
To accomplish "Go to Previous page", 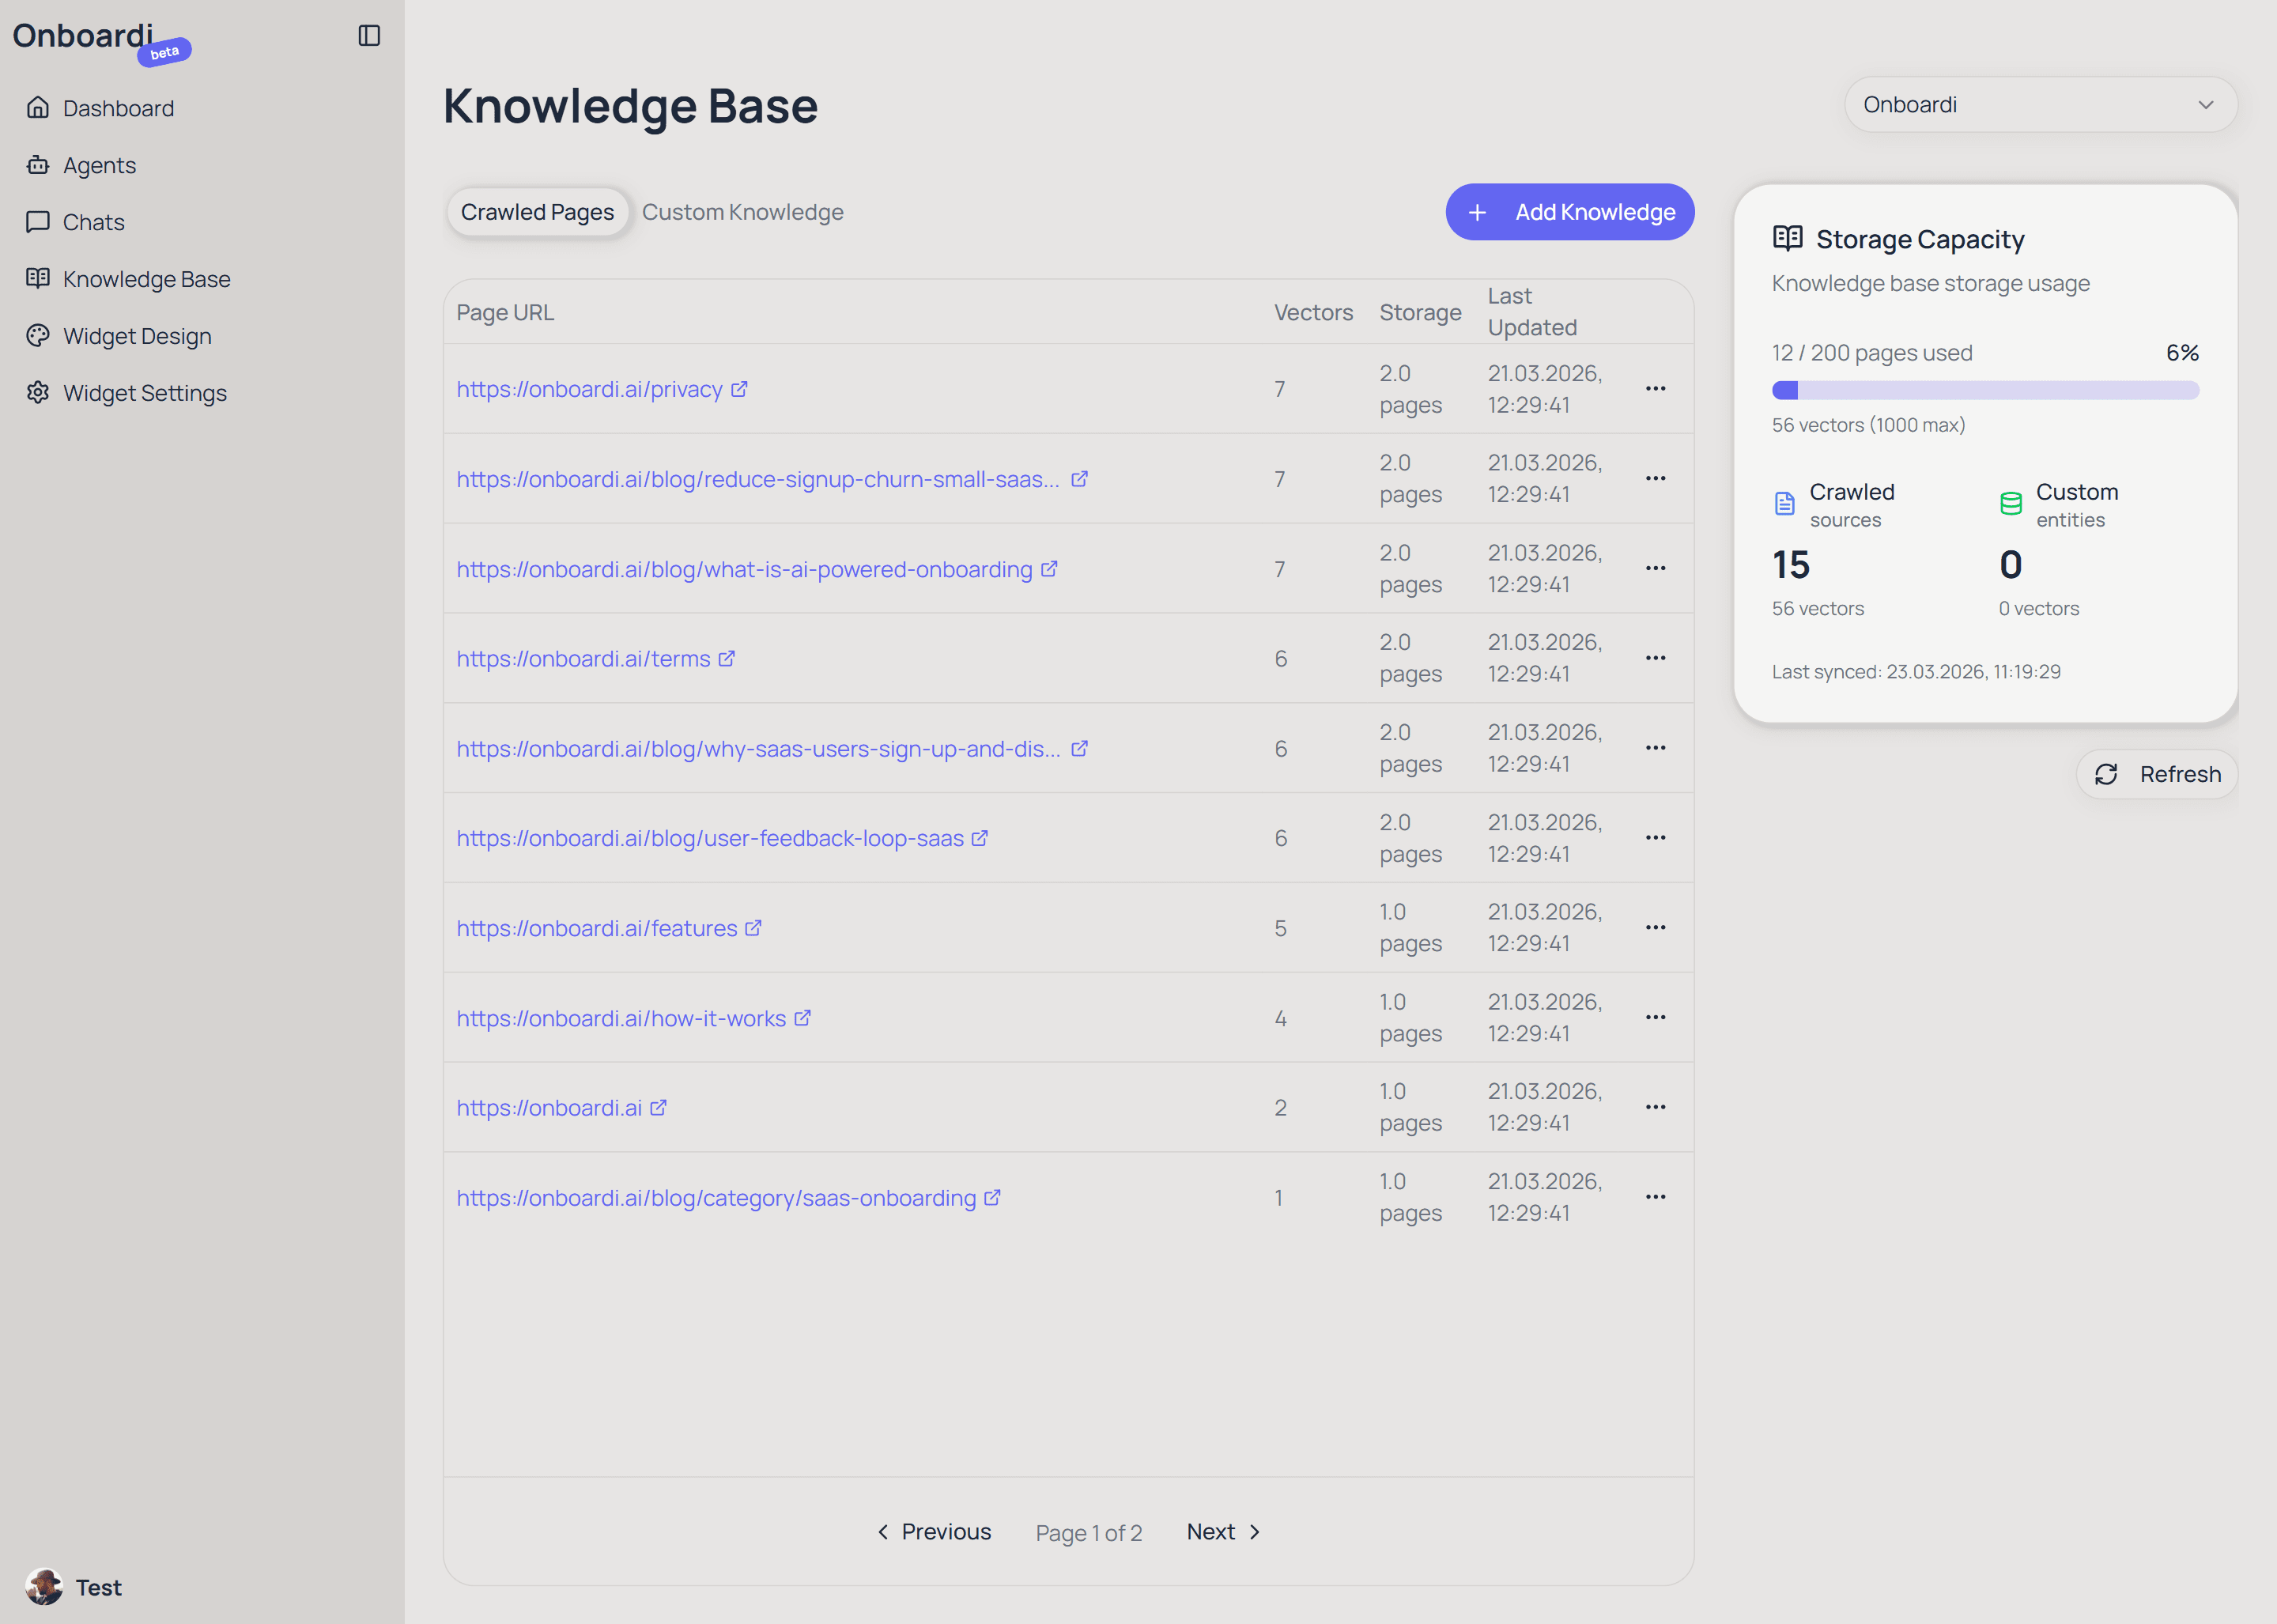I will pyautogui.click(x=934, y=1532).
